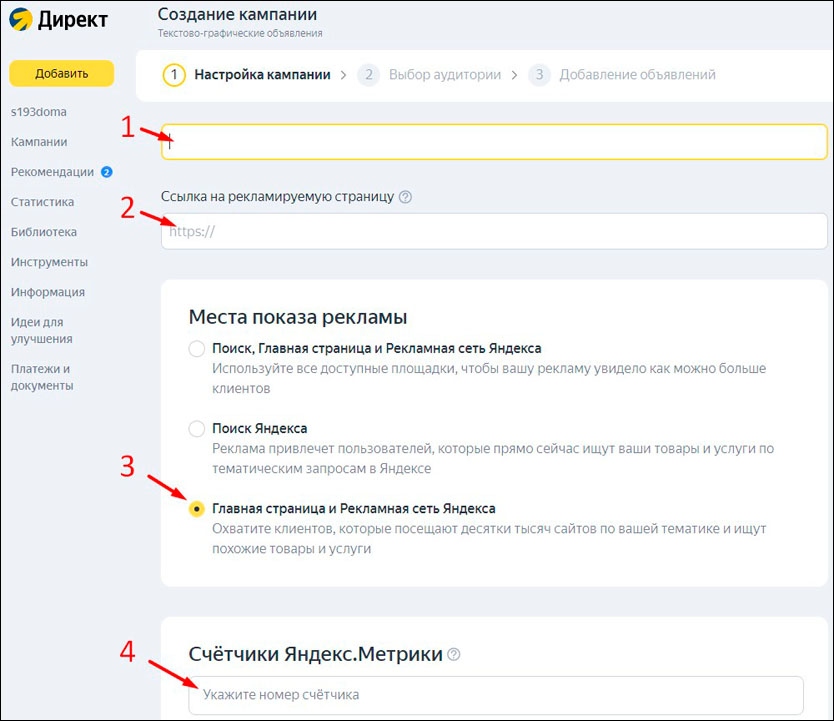Viewport: 834px width, 721px height.
Task: Click step 2 circle icon
Action: click(x=369, y=75)
